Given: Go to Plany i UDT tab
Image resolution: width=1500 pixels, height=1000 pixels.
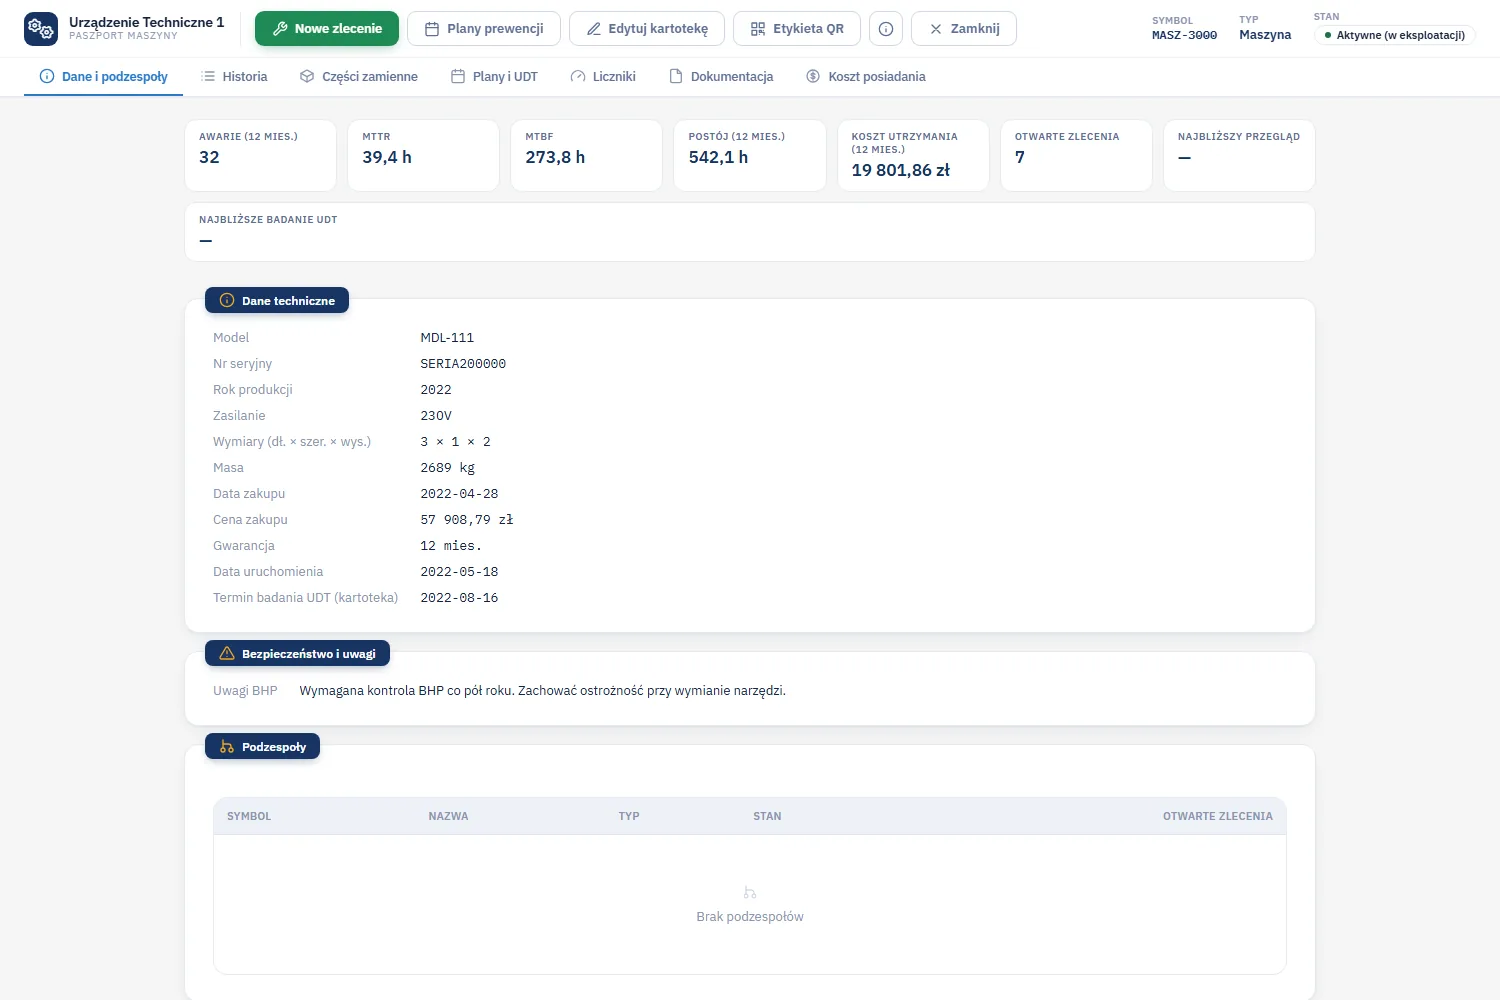Looking at the screenshot, I should (x=494, y=77).
